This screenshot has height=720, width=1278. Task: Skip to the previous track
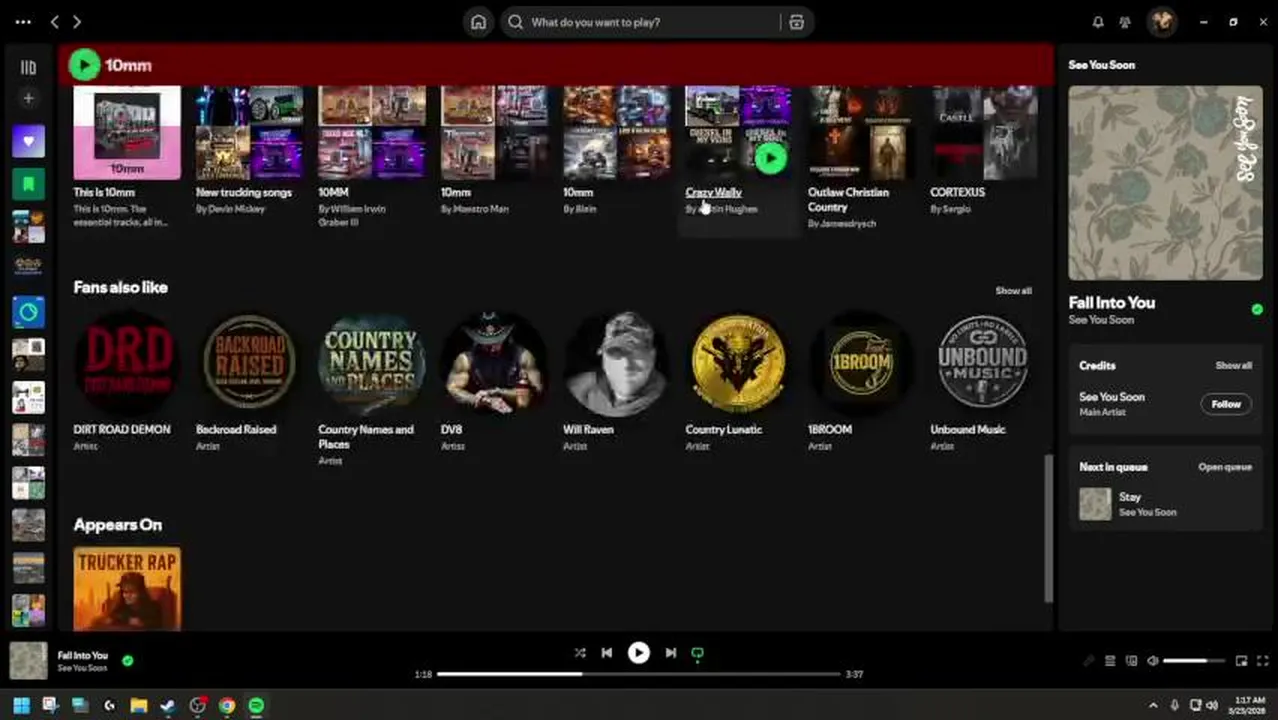(x=606, y=653)
